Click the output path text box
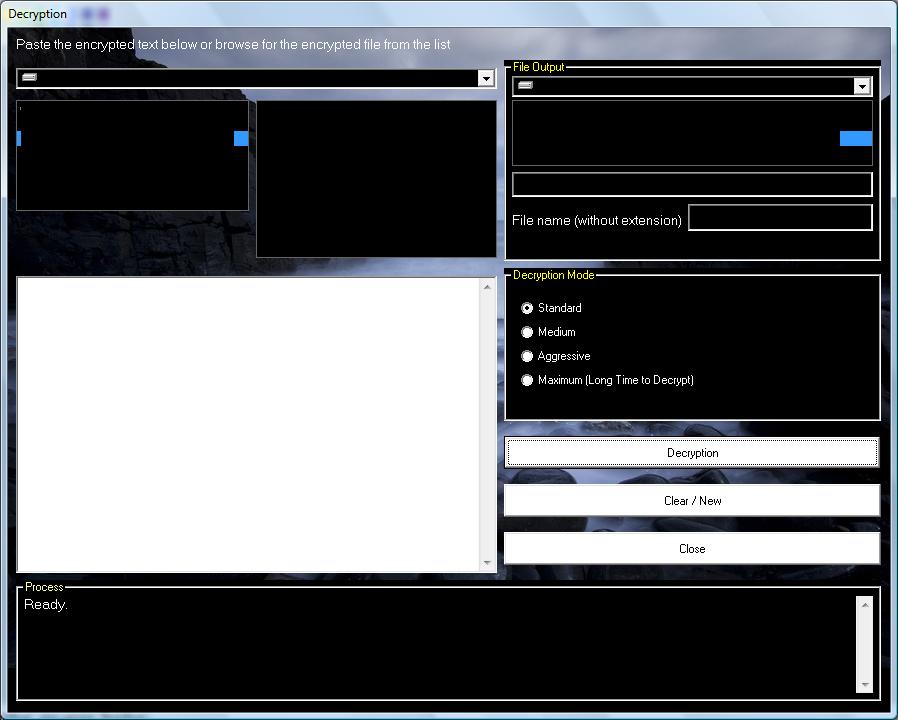Viewport: 898px width, 720px height. (x=692, y=184)
